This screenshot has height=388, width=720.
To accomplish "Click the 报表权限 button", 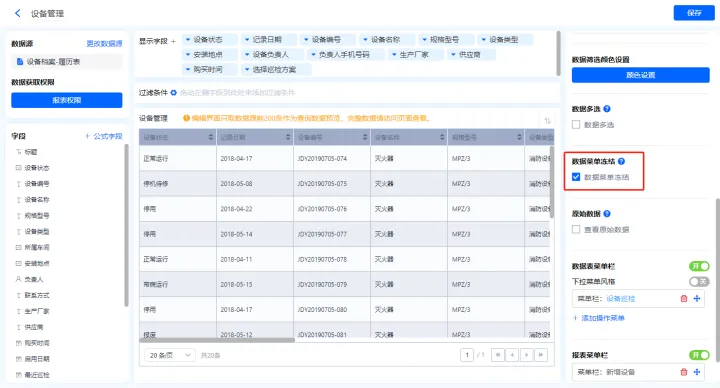I will (67, 100).
